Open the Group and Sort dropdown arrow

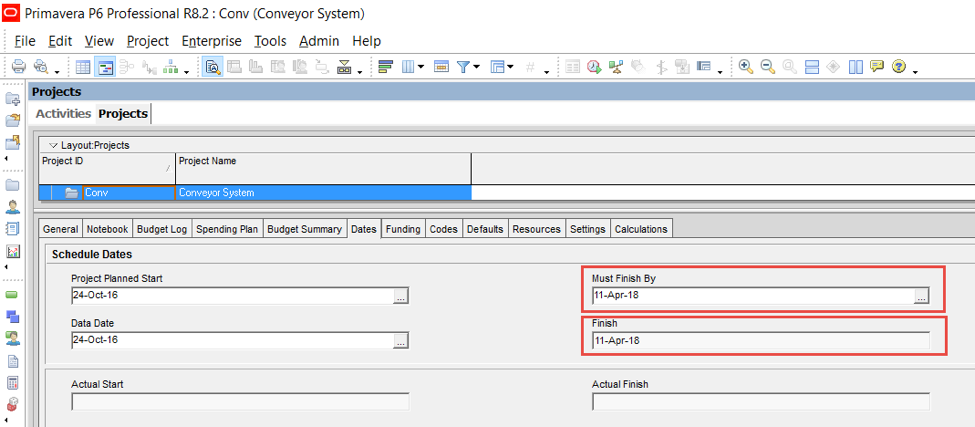[510, 67]
